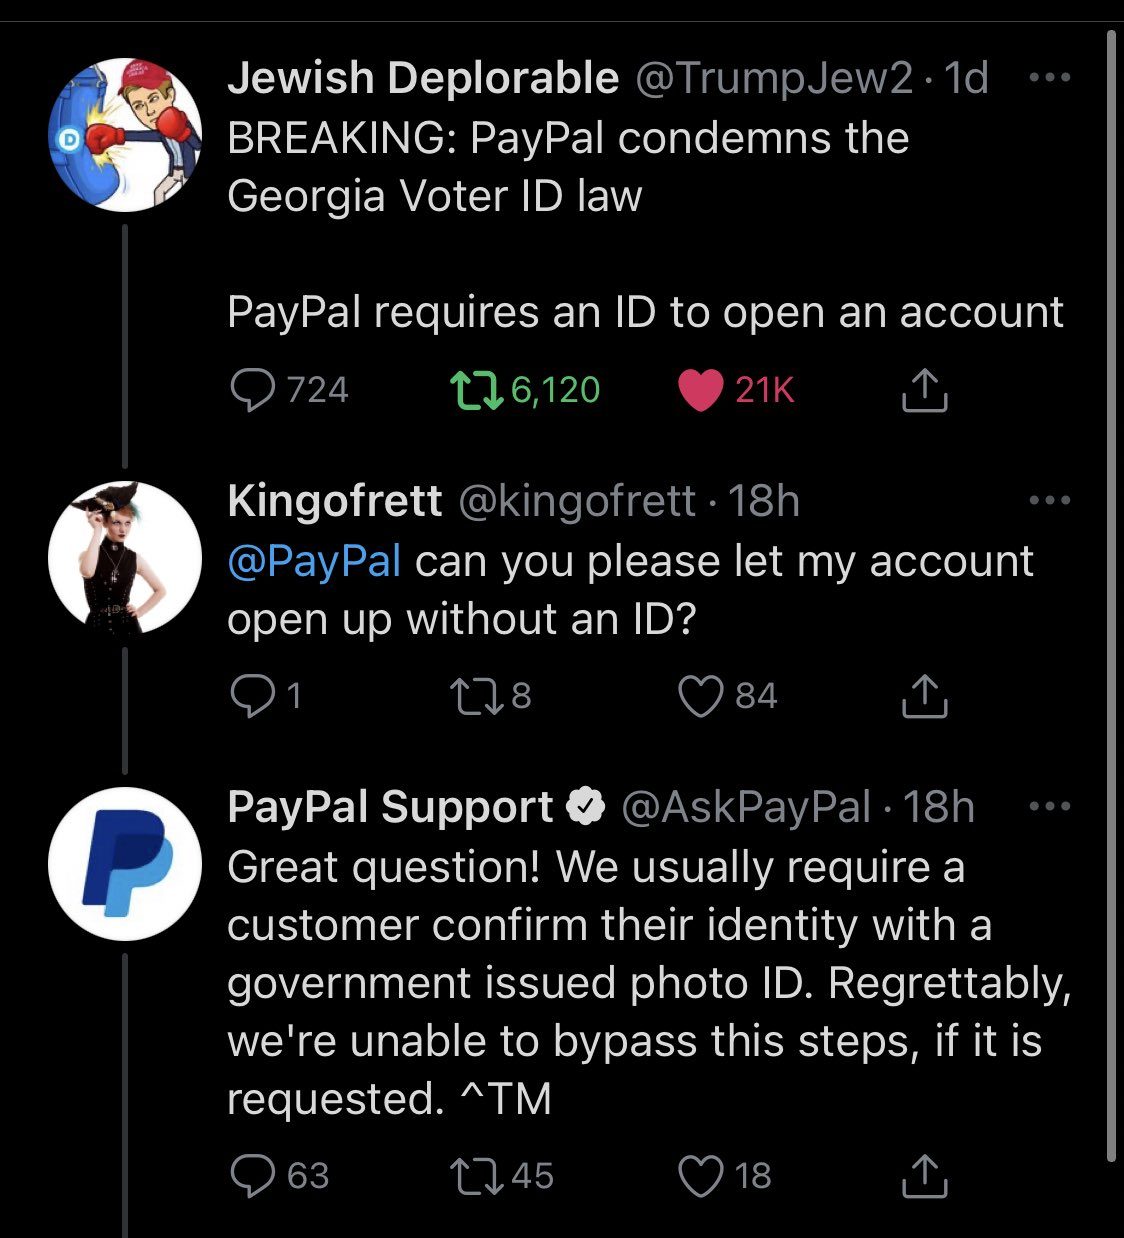Share Kingofrett's tweet
Screen dimensions: 1124x1238
924,697
